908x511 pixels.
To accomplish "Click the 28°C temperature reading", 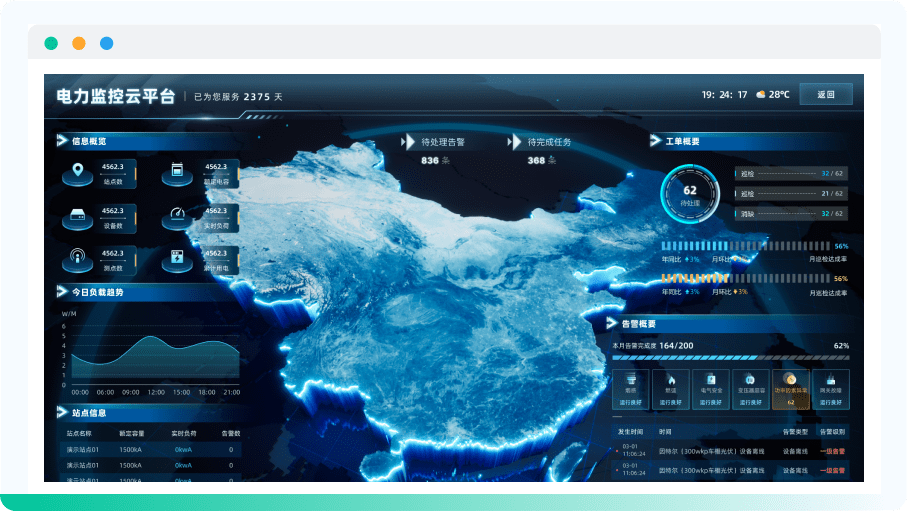I will [779, 94].
